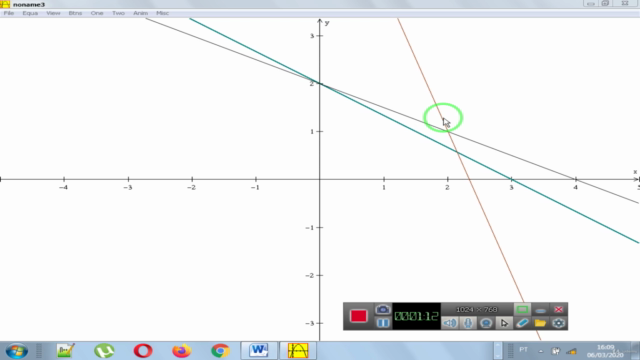Minimize the recorder toolbar
Viewport: 640px width, 360px height.
[540, 310]
